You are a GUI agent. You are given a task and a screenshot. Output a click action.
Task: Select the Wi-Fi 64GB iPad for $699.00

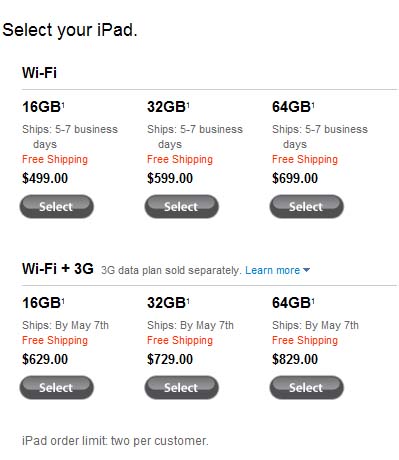coord(307,206)
